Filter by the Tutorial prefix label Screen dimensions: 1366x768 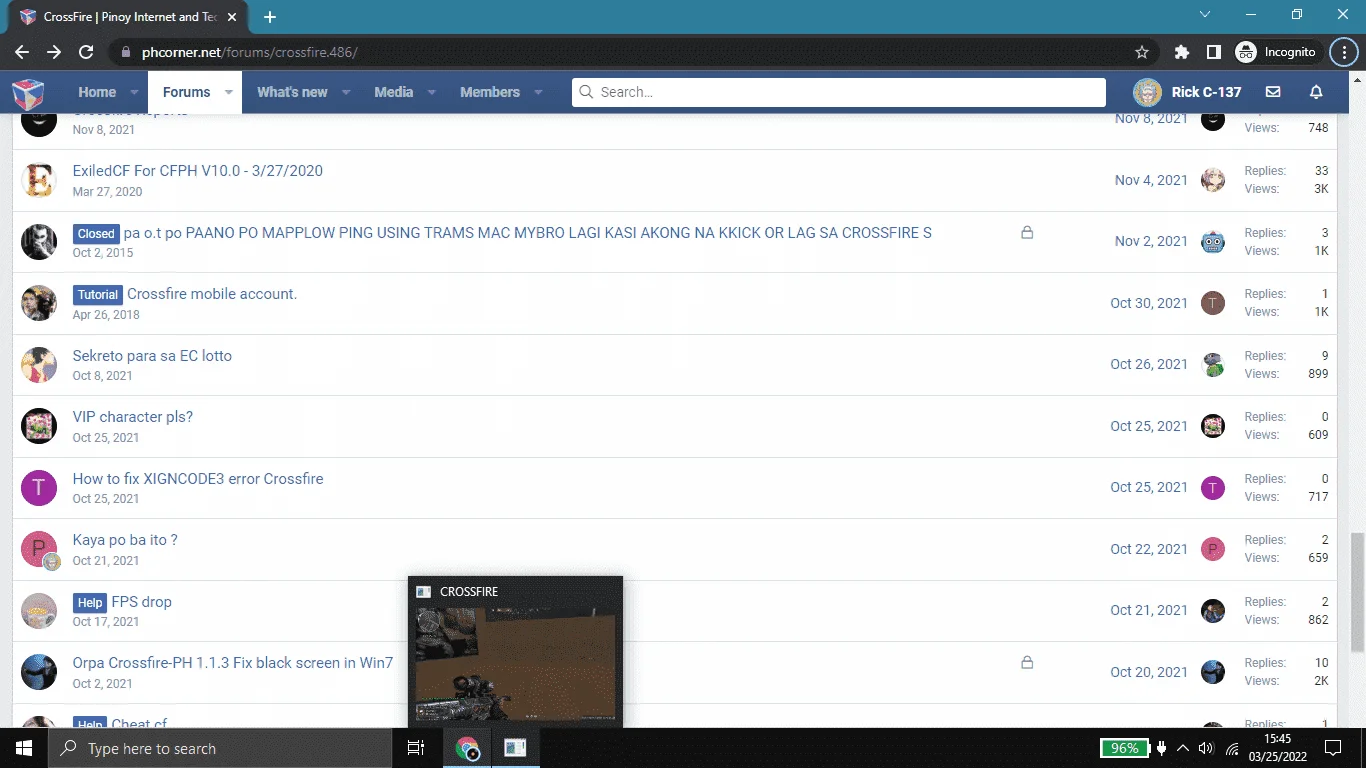pos(98,295)
